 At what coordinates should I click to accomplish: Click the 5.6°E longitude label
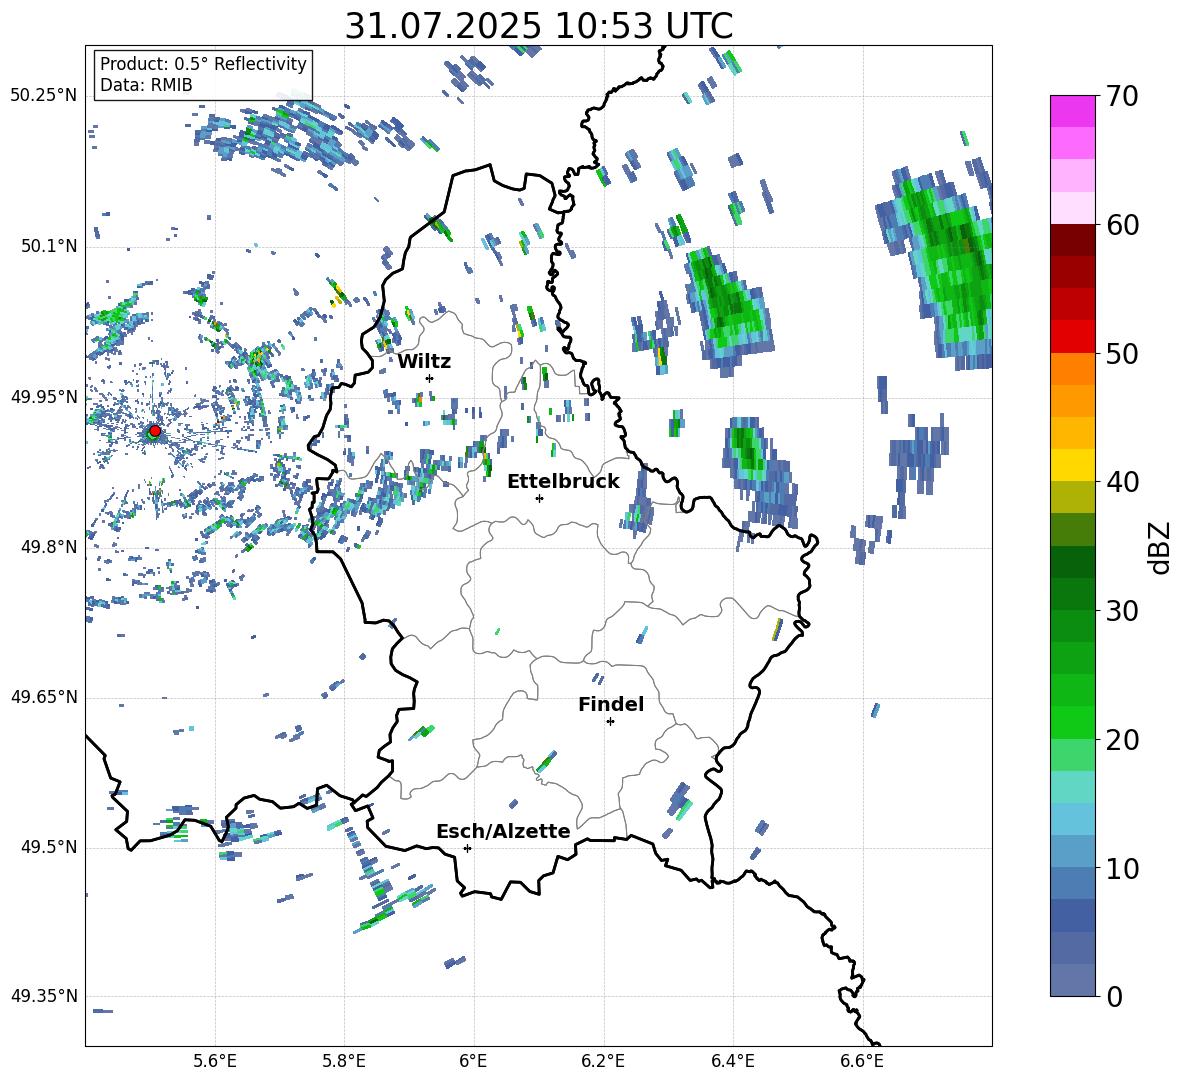(x=215, y=1061)
